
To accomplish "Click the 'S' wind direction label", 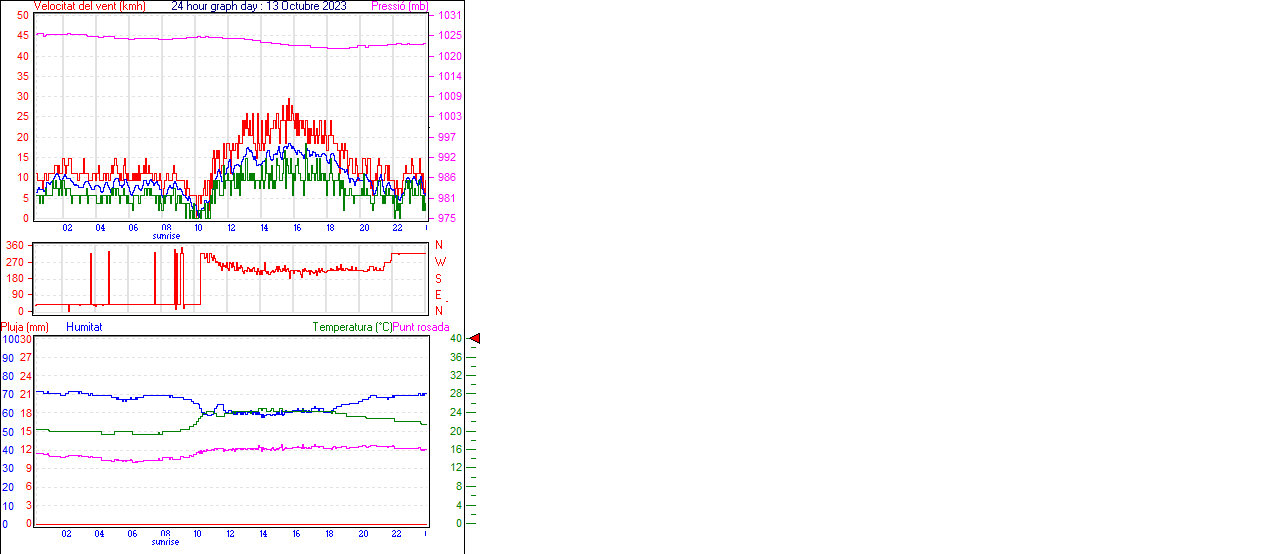I will [438, 278].
